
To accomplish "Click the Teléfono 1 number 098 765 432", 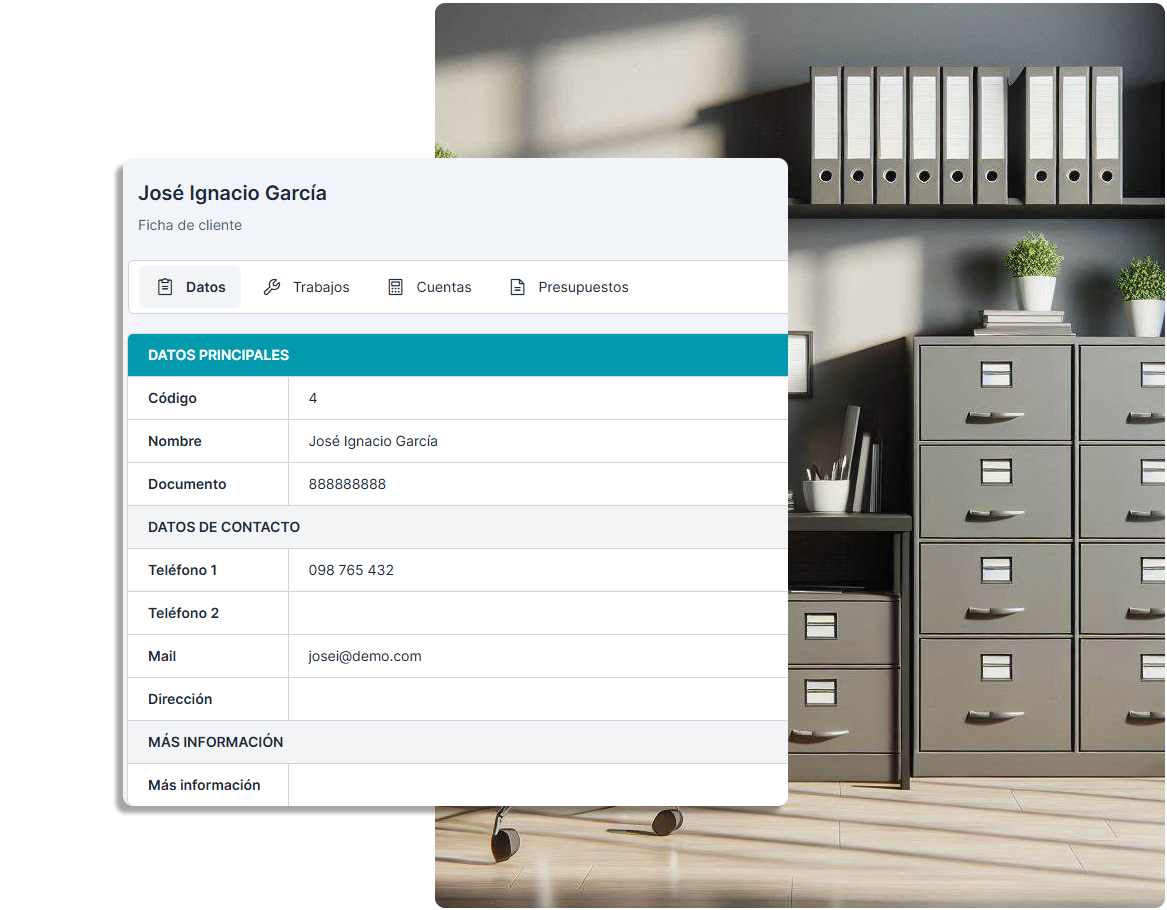I will 351,570.
